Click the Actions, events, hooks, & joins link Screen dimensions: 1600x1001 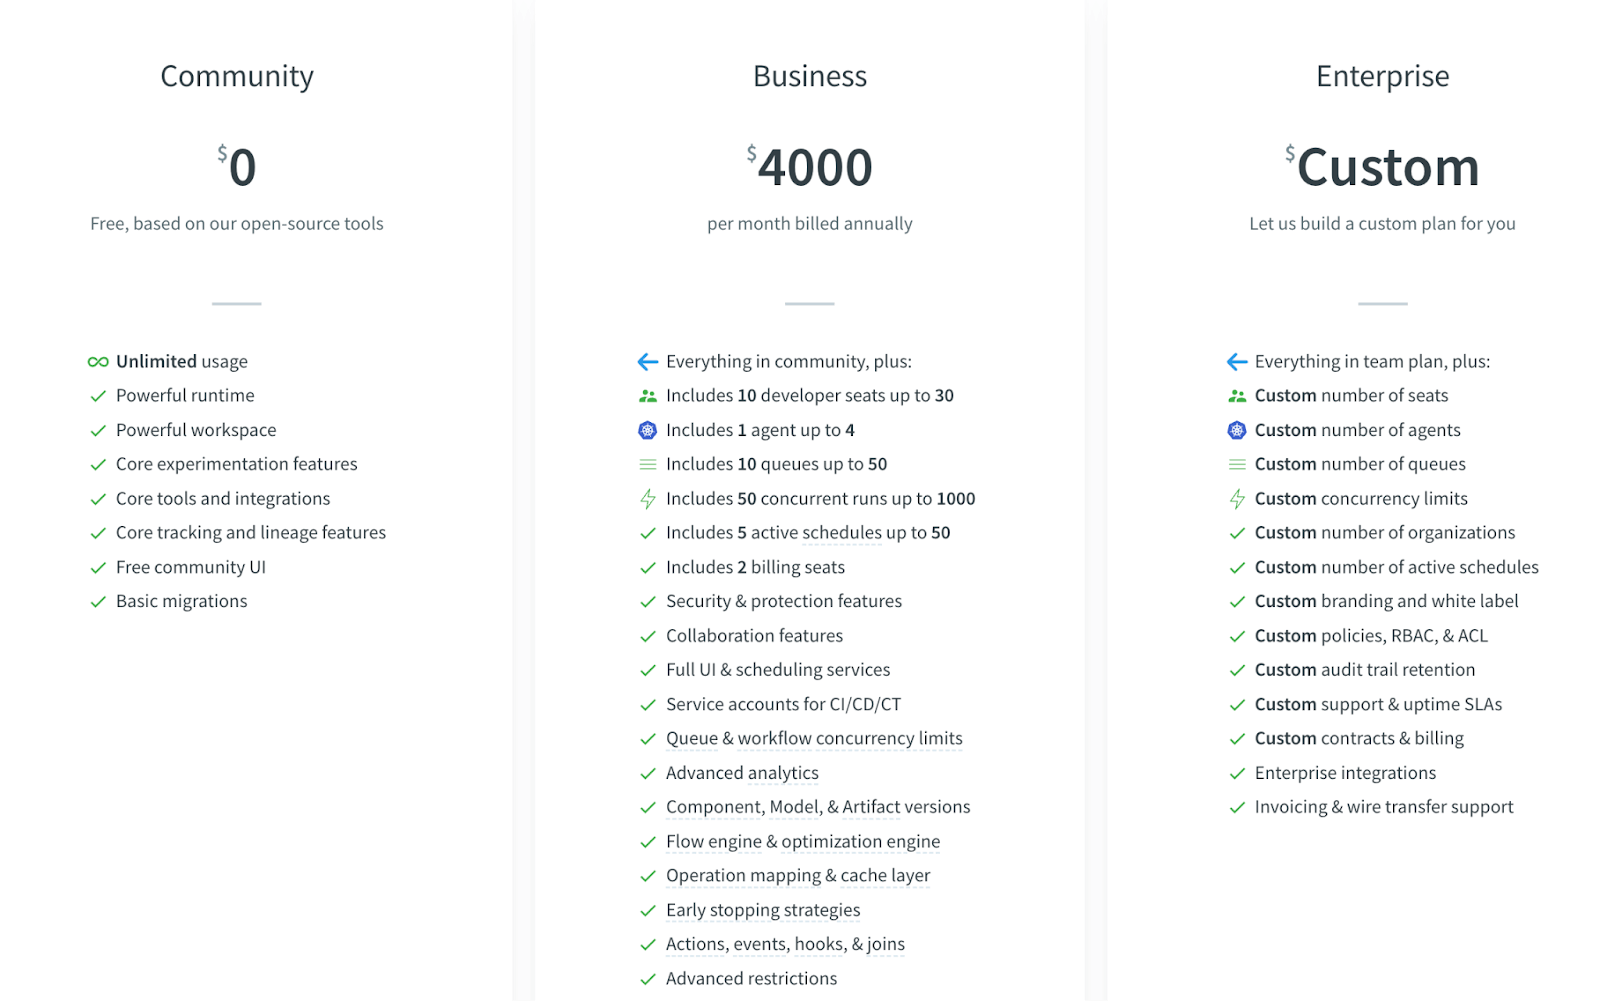(785, 944)
